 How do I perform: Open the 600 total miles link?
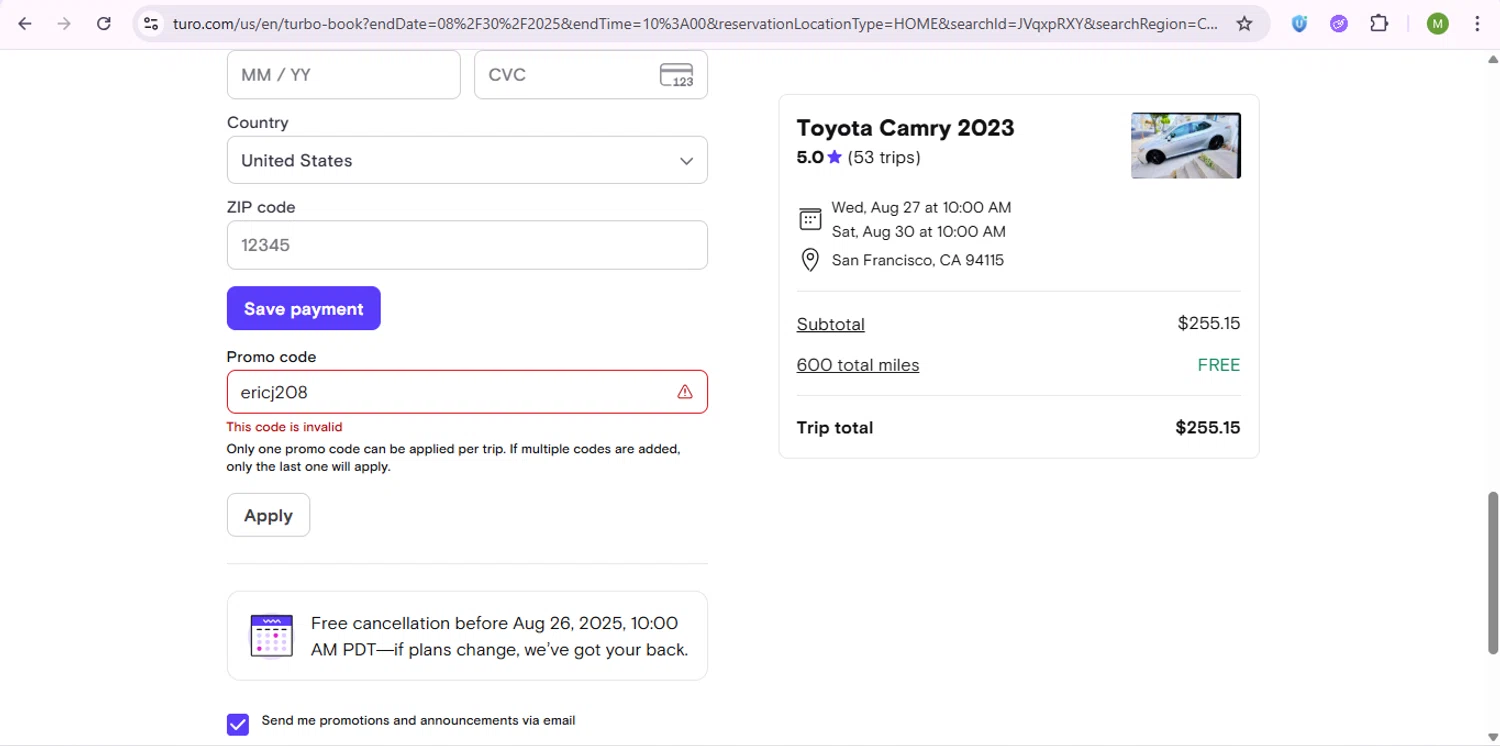click(x=858, y=365)
